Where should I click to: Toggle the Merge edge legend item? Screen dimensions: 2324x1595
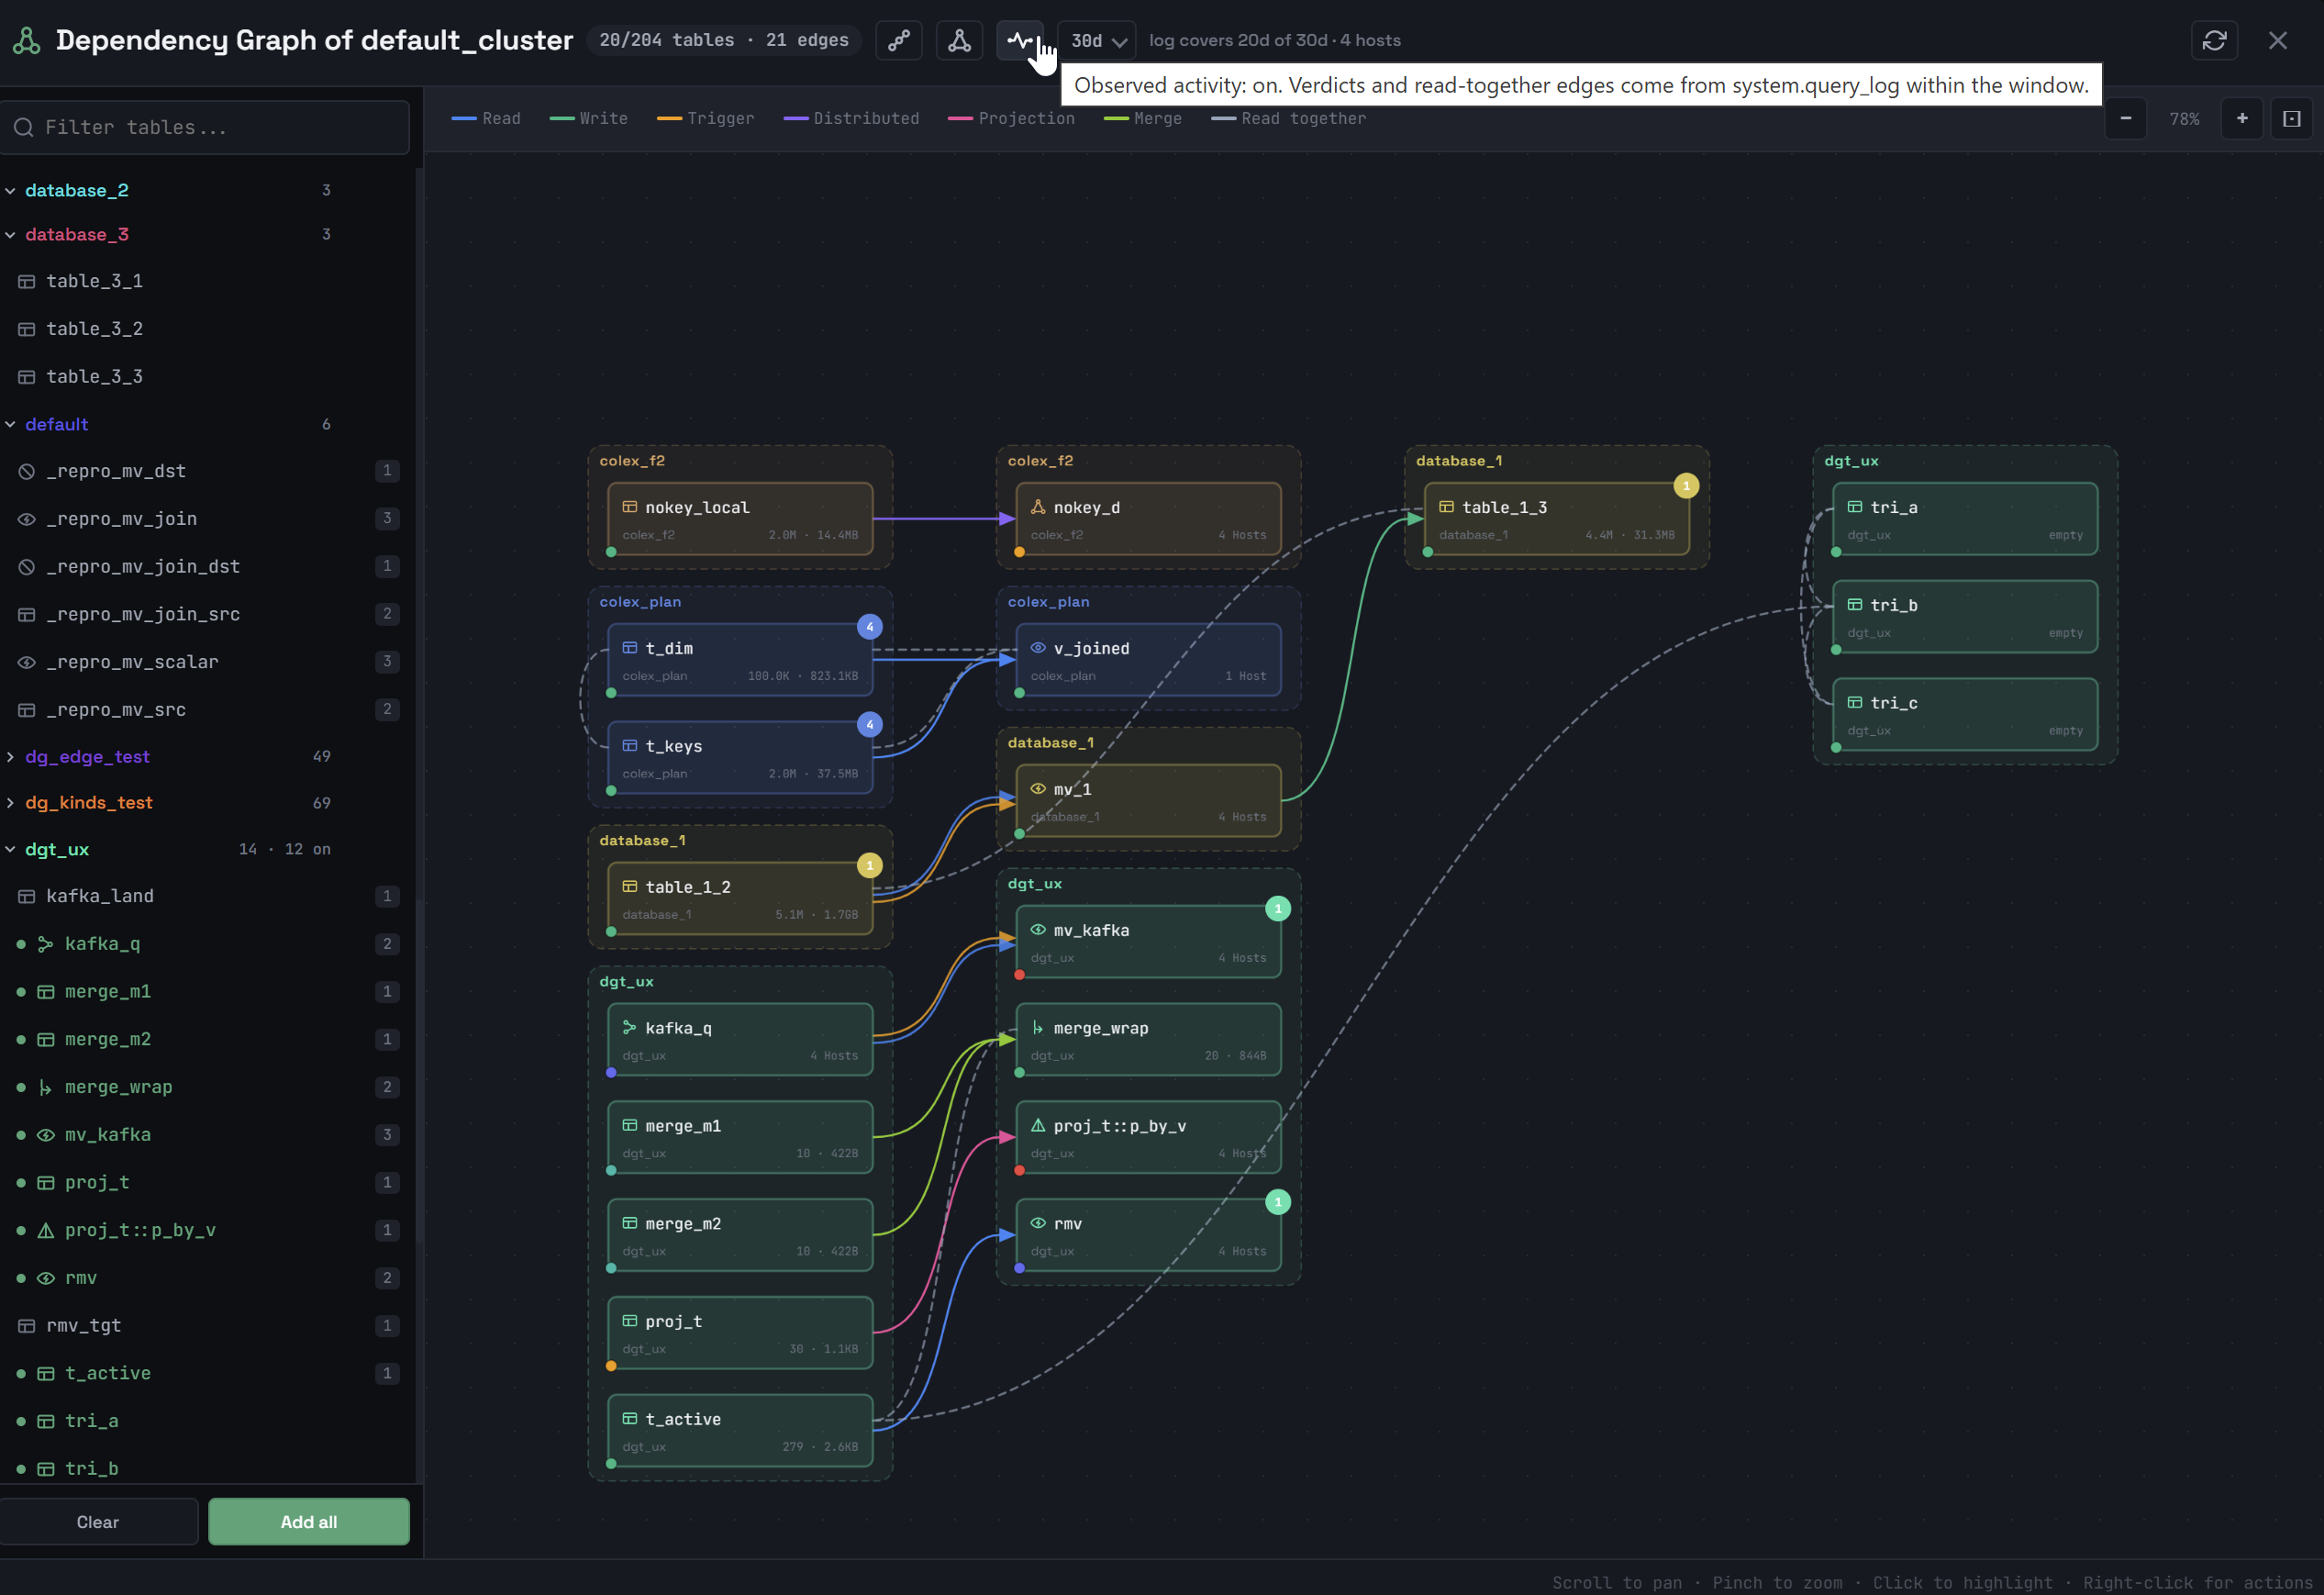point(1143,118)
